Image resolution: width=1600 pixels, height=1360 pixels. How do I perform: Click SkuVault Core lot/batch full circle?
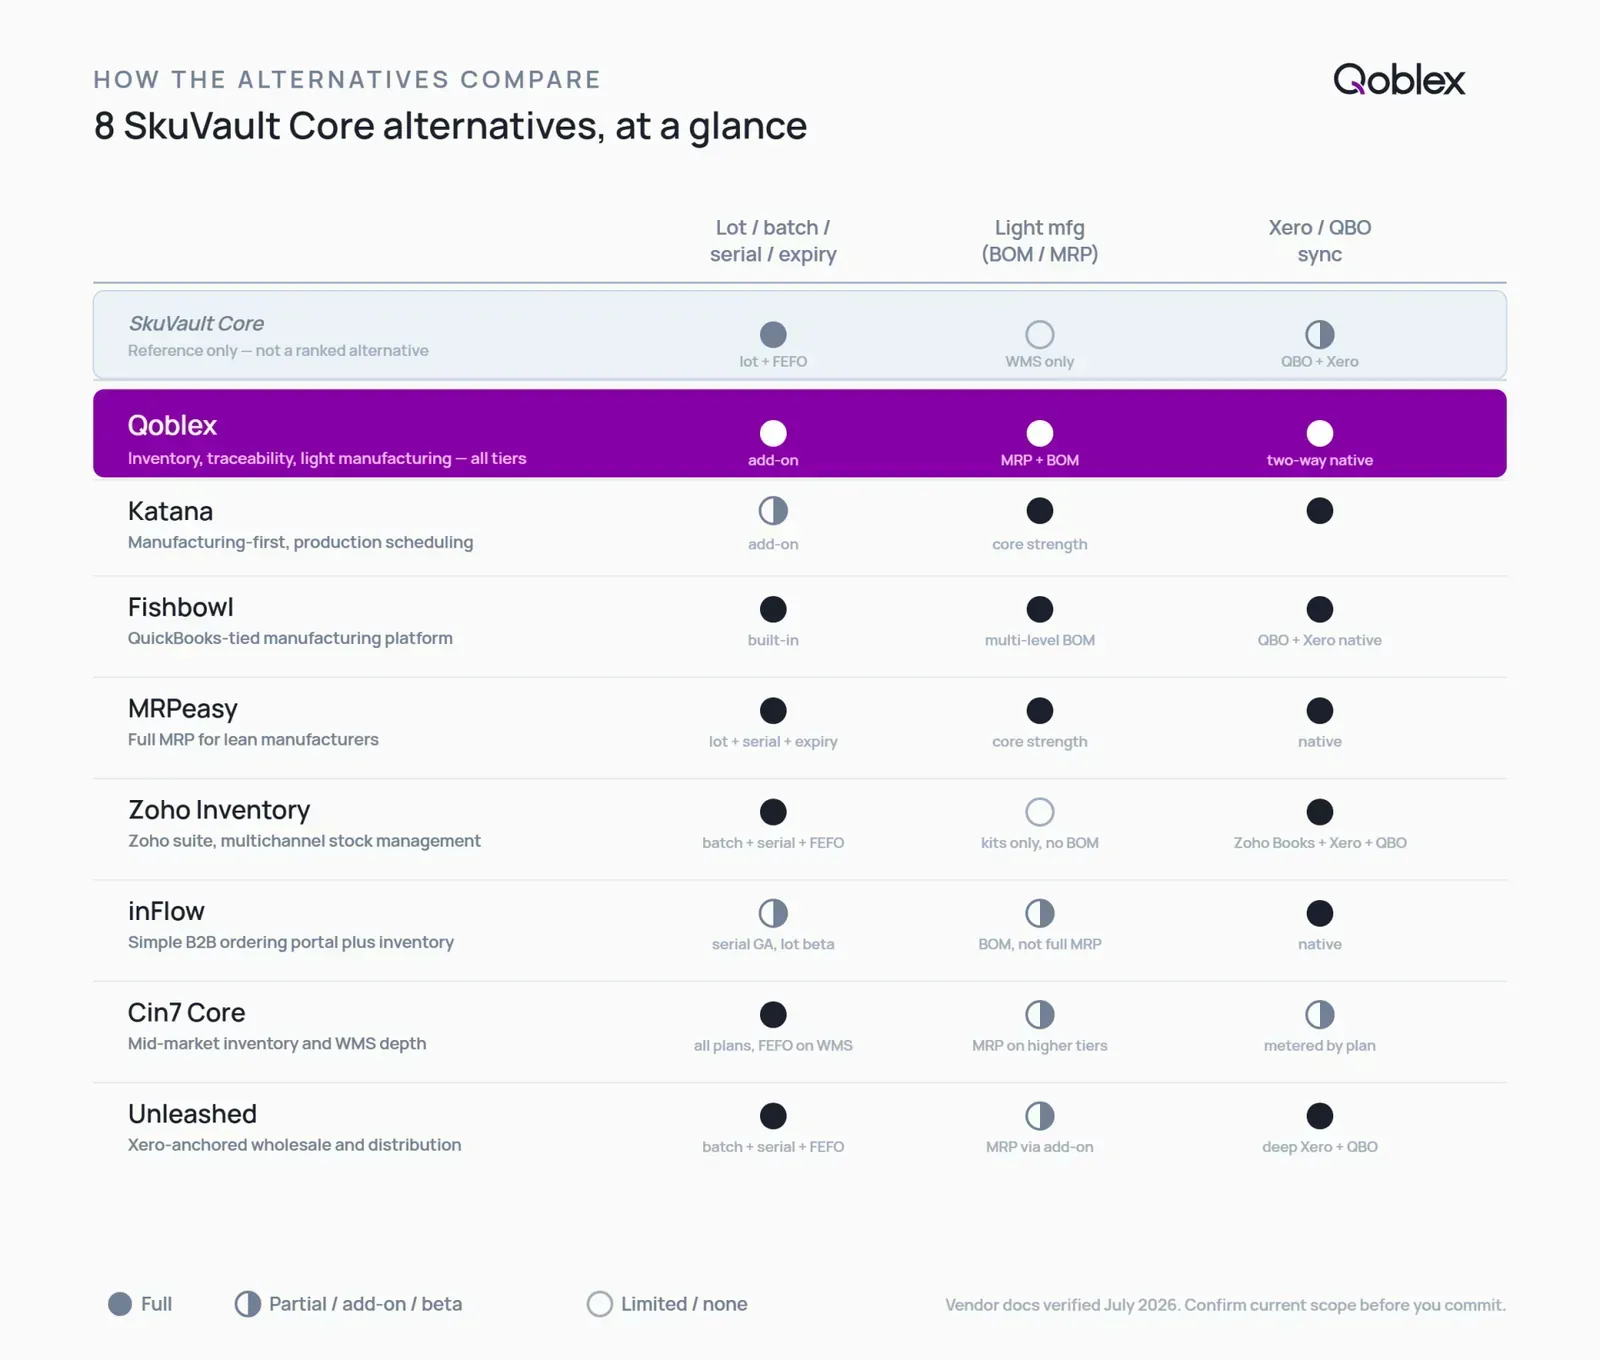point(773,334)
